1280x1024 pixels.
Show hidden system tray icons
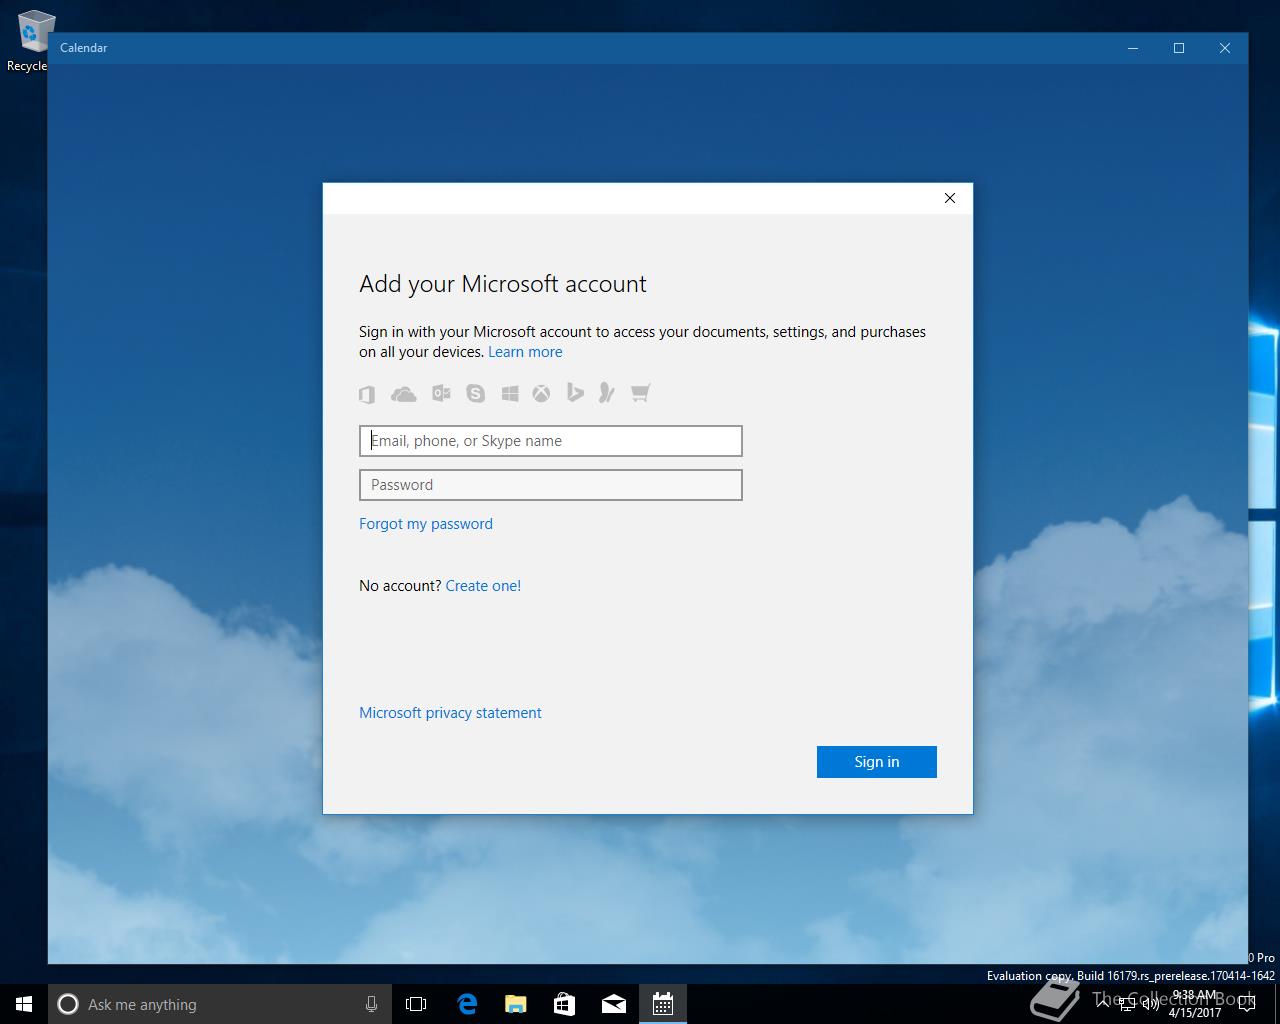pos(1103,1004)
